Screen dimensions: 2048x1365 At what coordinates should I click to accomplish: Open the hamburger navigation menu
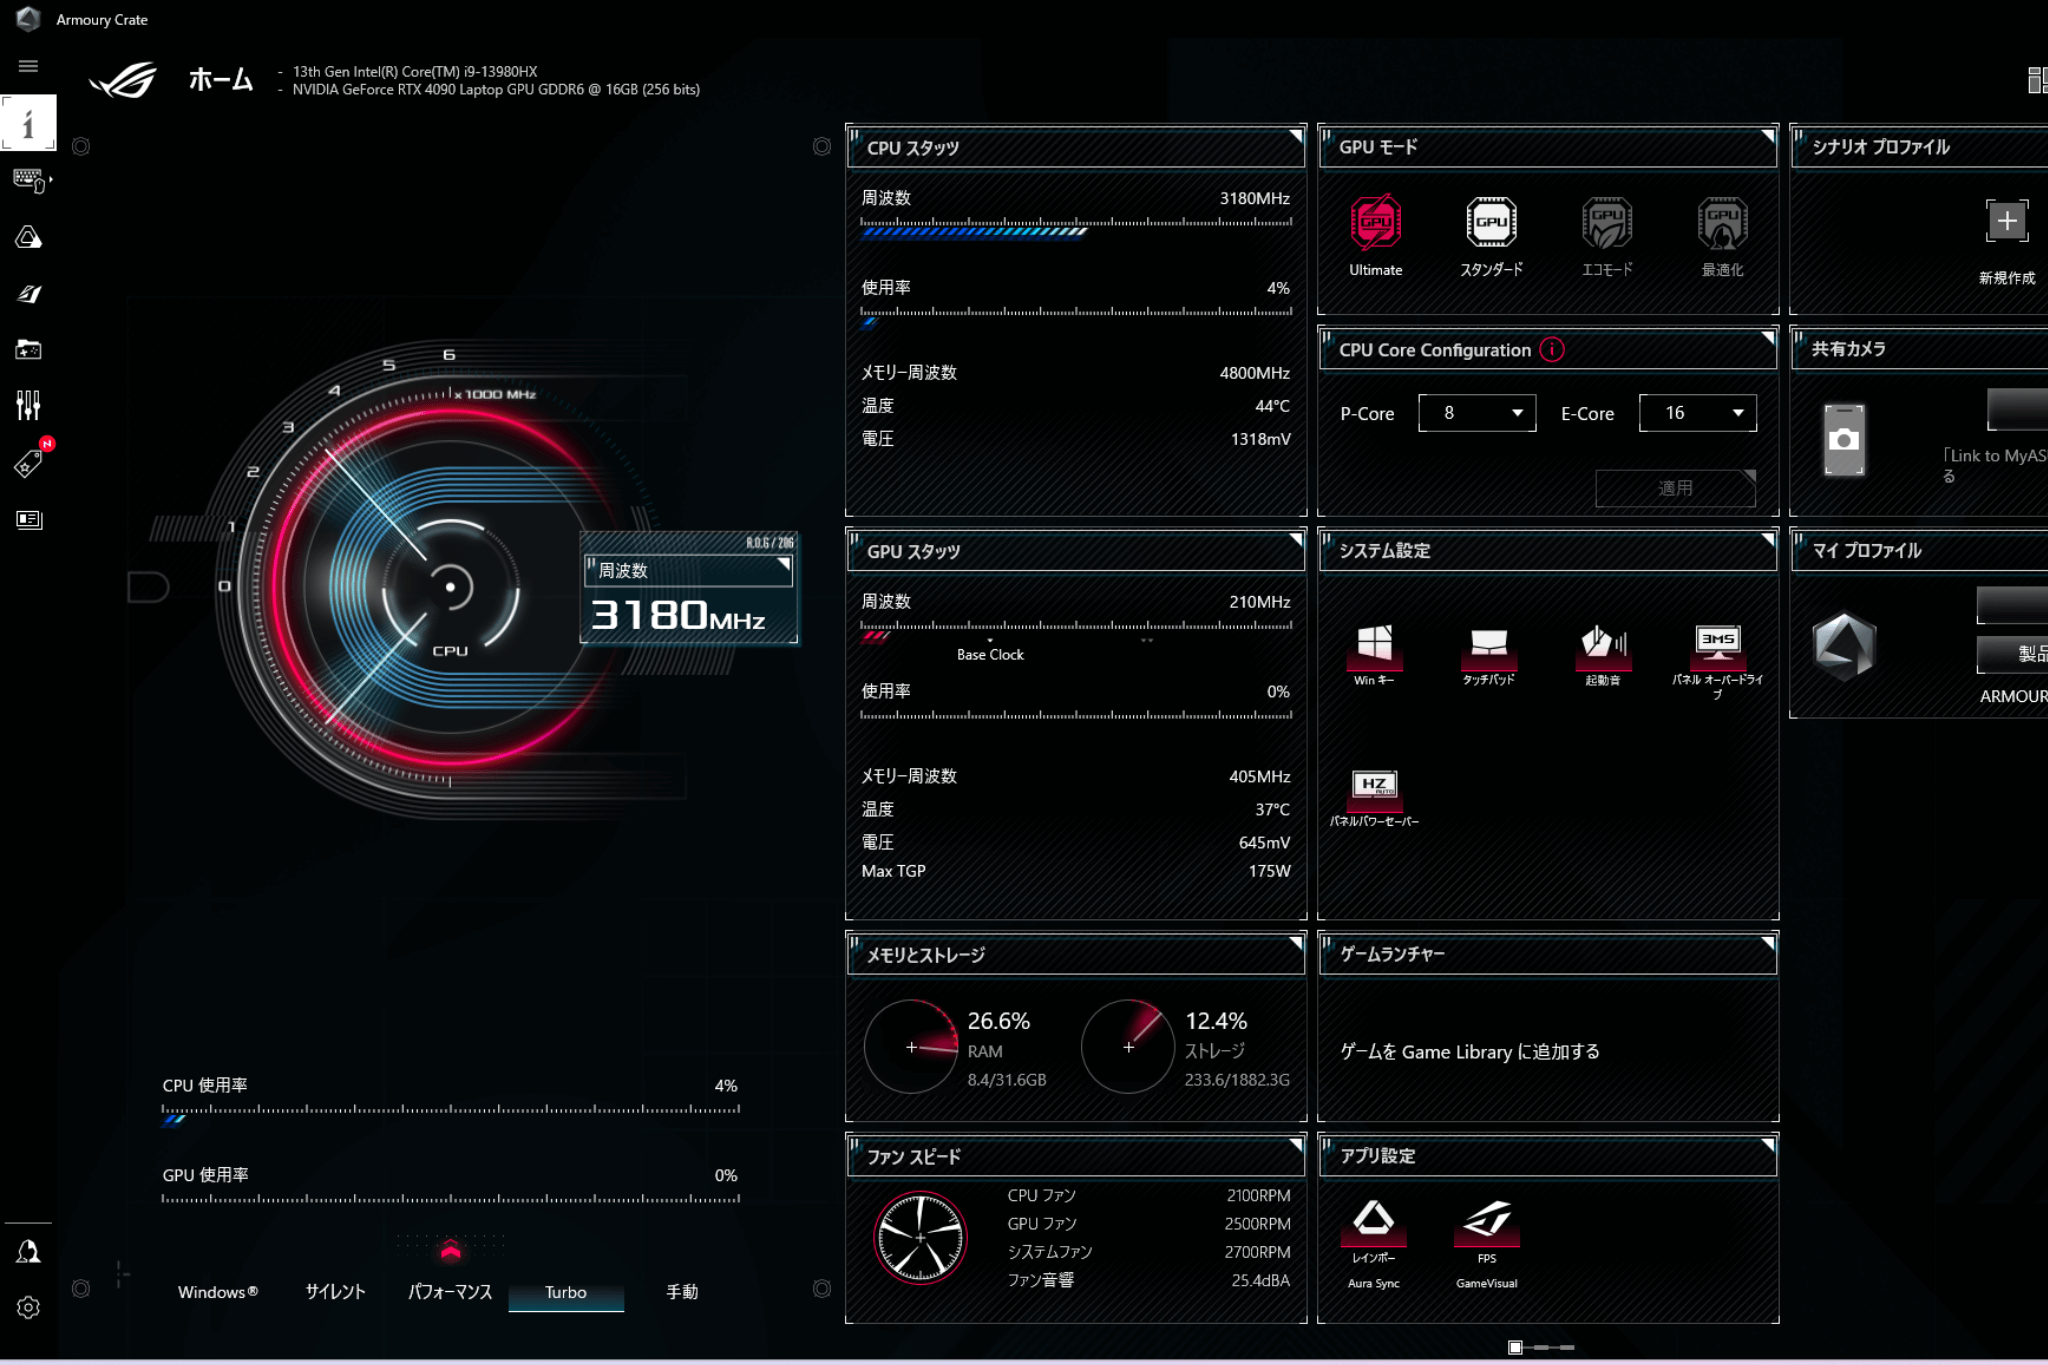(x=28, y=66)
